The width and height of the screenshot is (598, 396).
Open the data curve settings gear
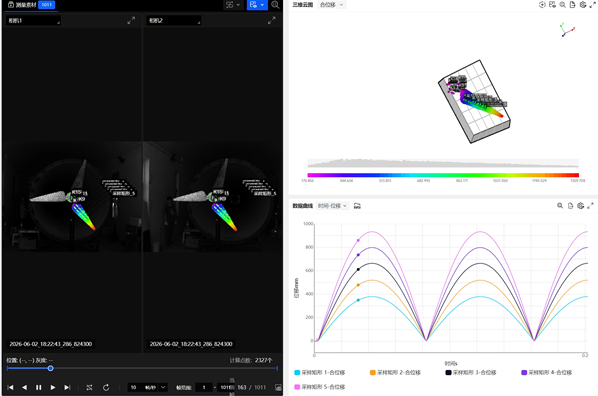580,206
